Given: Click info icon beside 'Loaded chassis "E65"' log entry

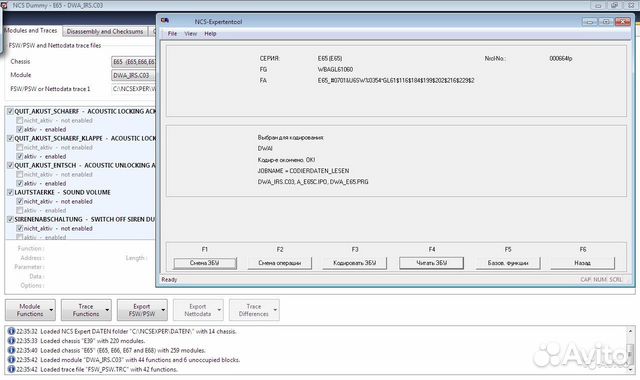Looking at the screenshot, I should tap(11, 350).
